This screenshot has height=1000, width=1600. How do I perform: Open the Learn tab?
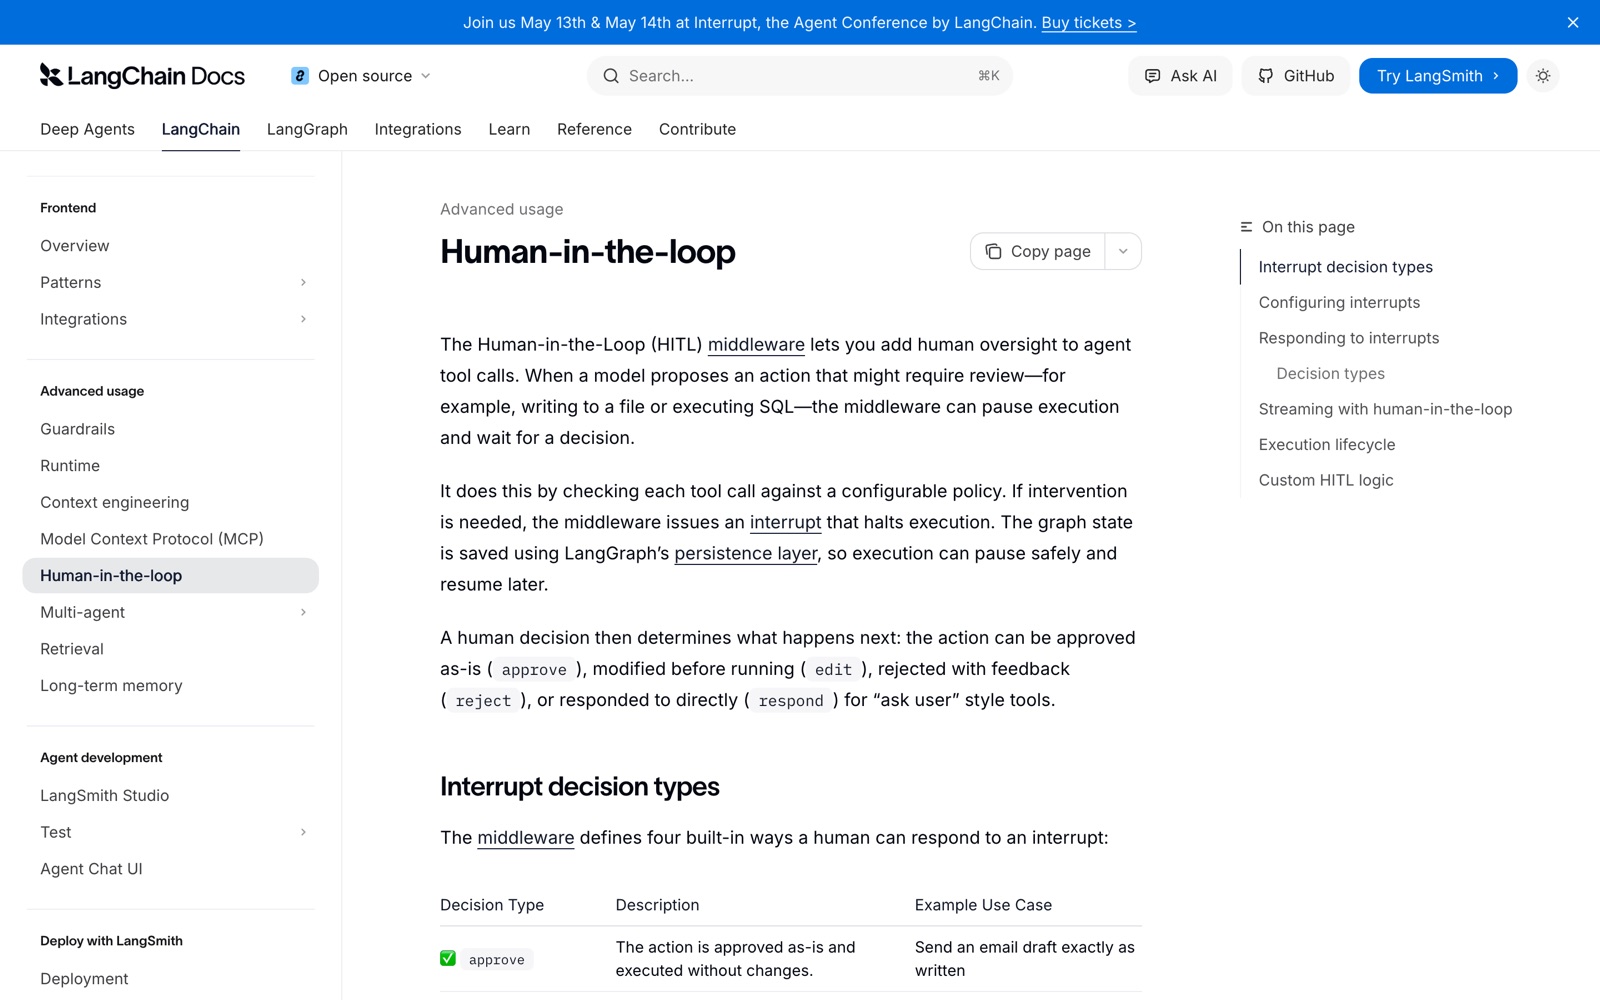point(509,129)
